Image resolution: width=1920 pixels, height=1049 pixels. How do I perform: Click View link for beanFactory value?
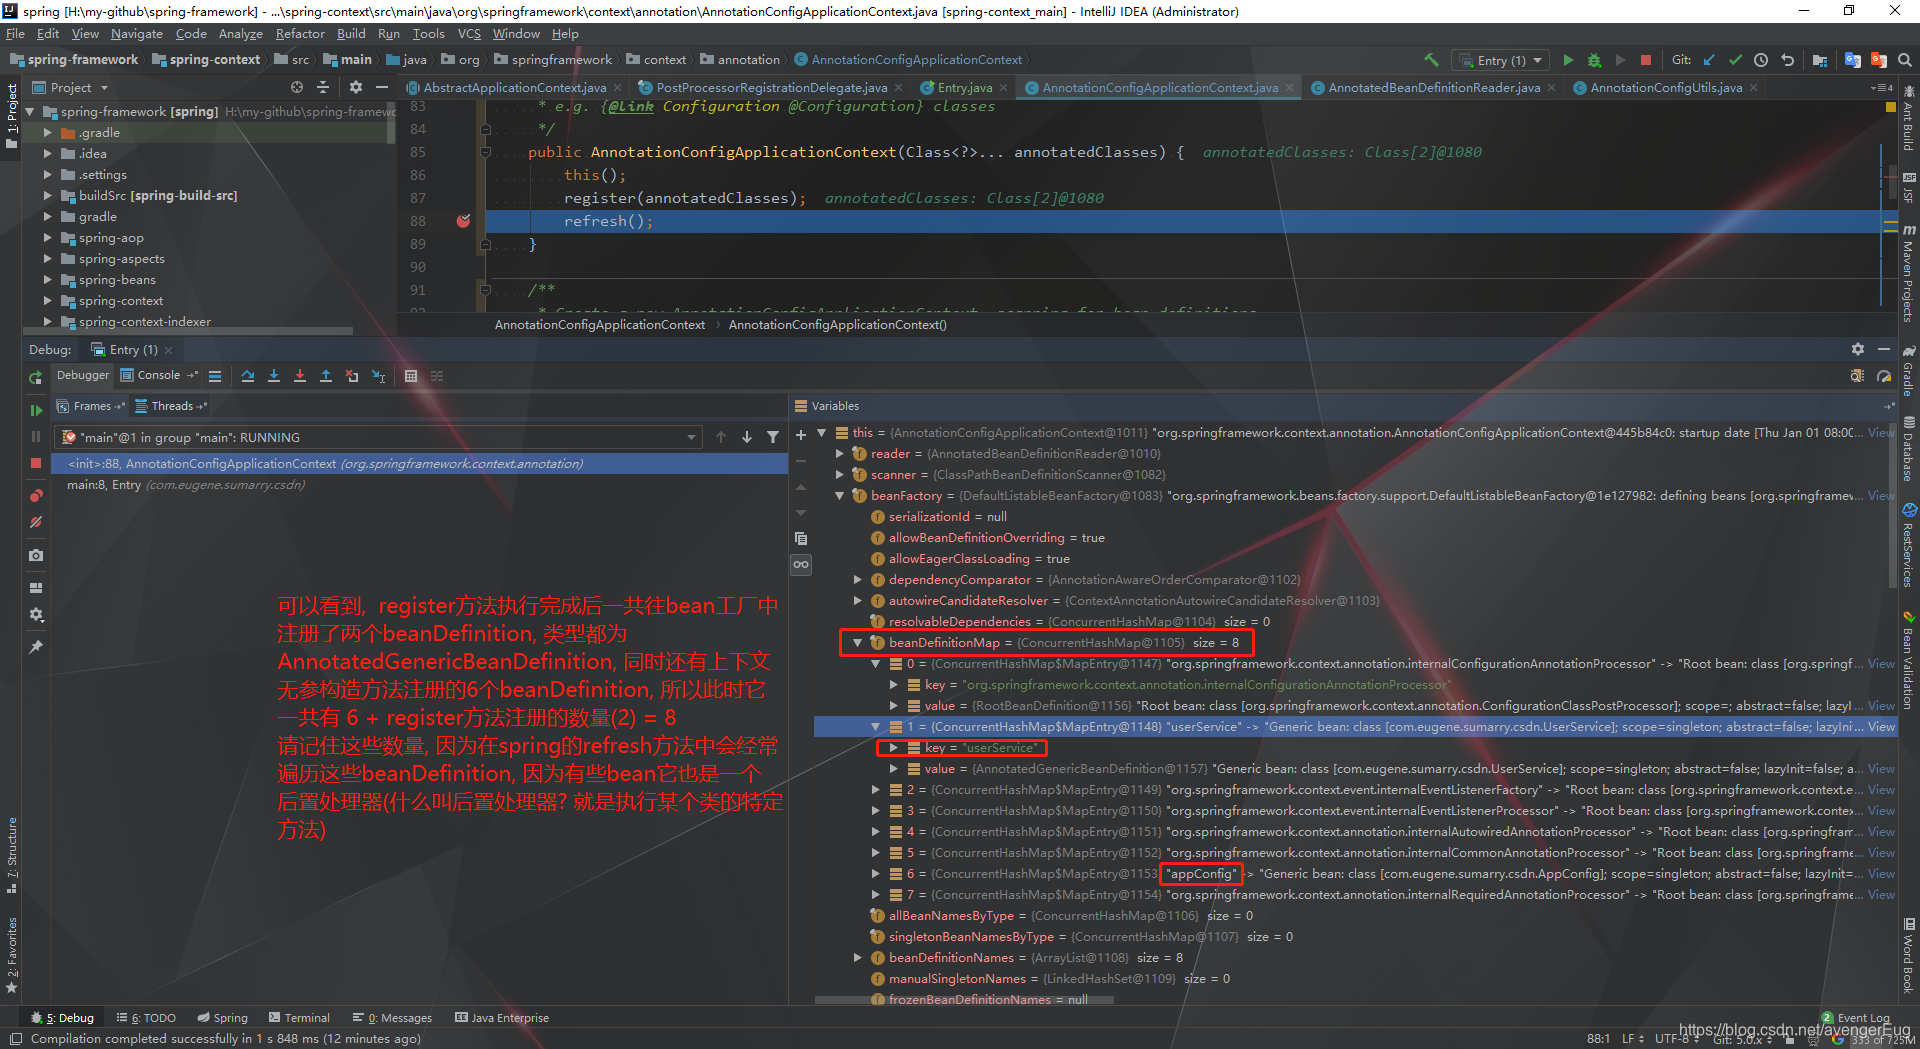(1881, 496)
